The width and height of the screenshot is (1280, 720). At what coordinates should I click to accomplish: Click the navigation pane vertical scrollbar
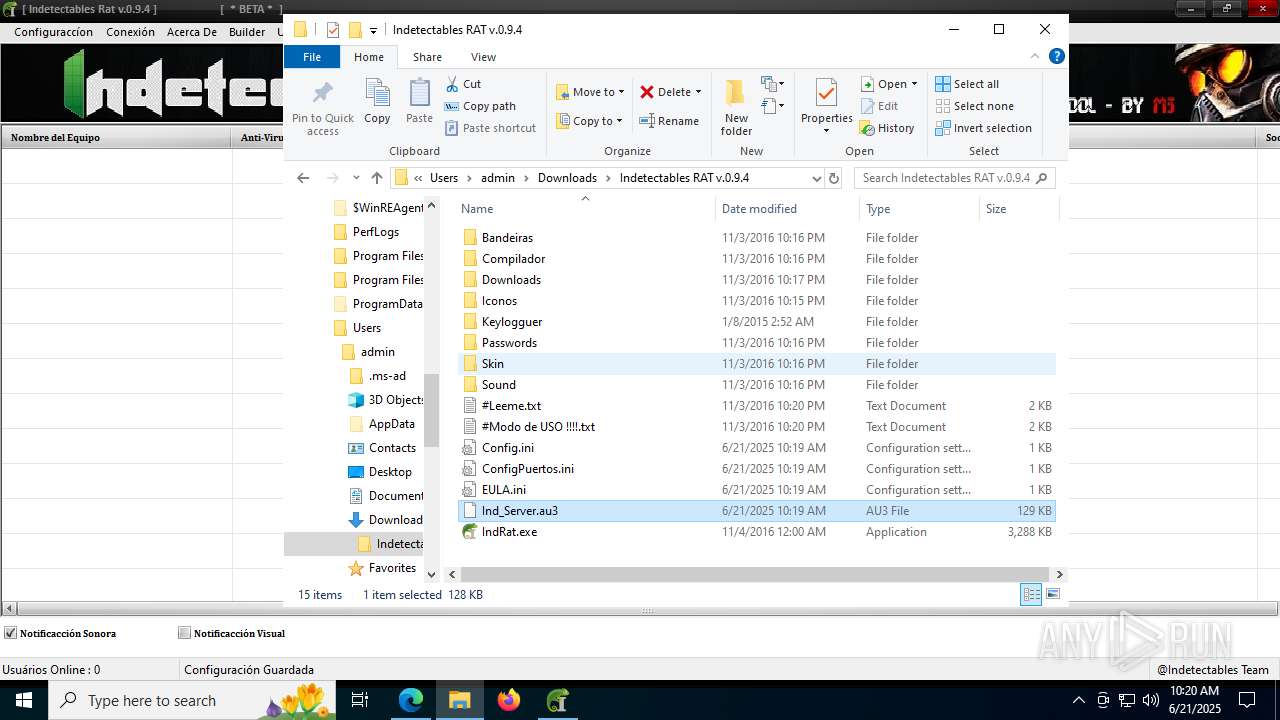click(x=432, y=410)
